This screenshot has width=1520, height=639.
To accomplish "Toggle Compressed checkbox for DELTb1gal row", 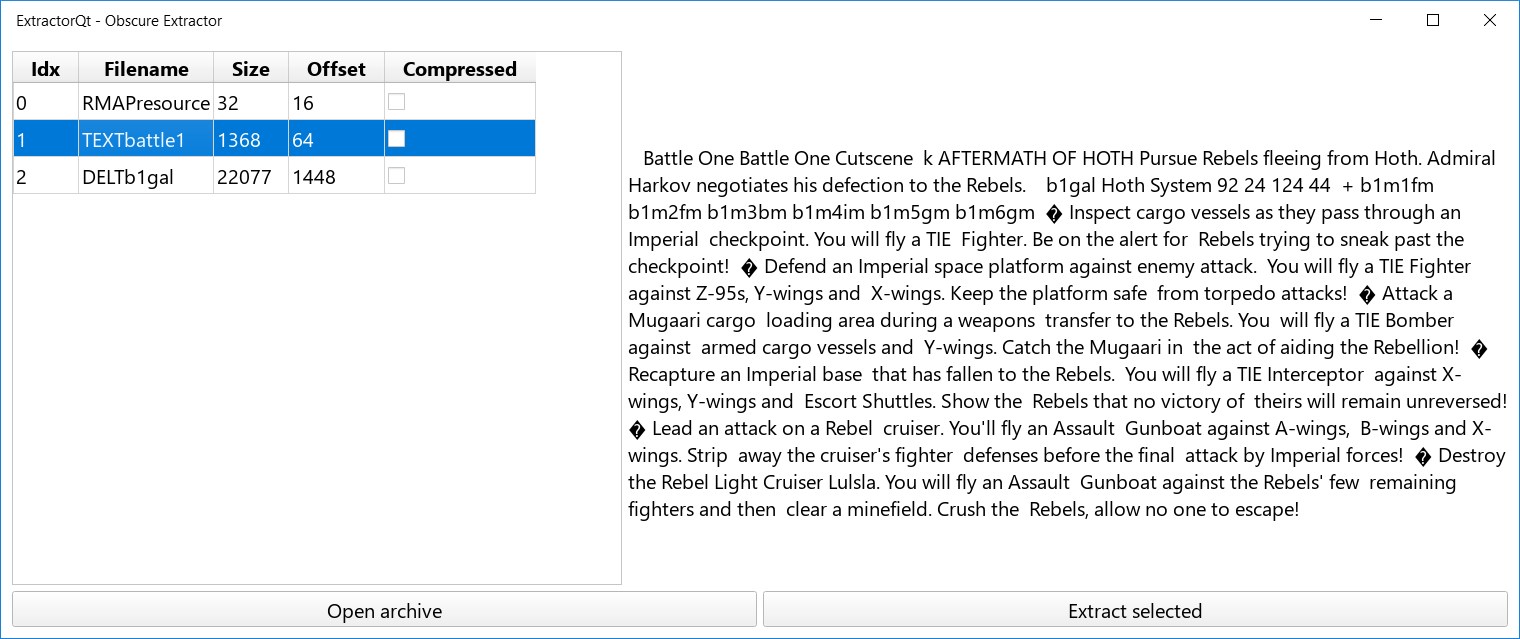I will (397, 176).
